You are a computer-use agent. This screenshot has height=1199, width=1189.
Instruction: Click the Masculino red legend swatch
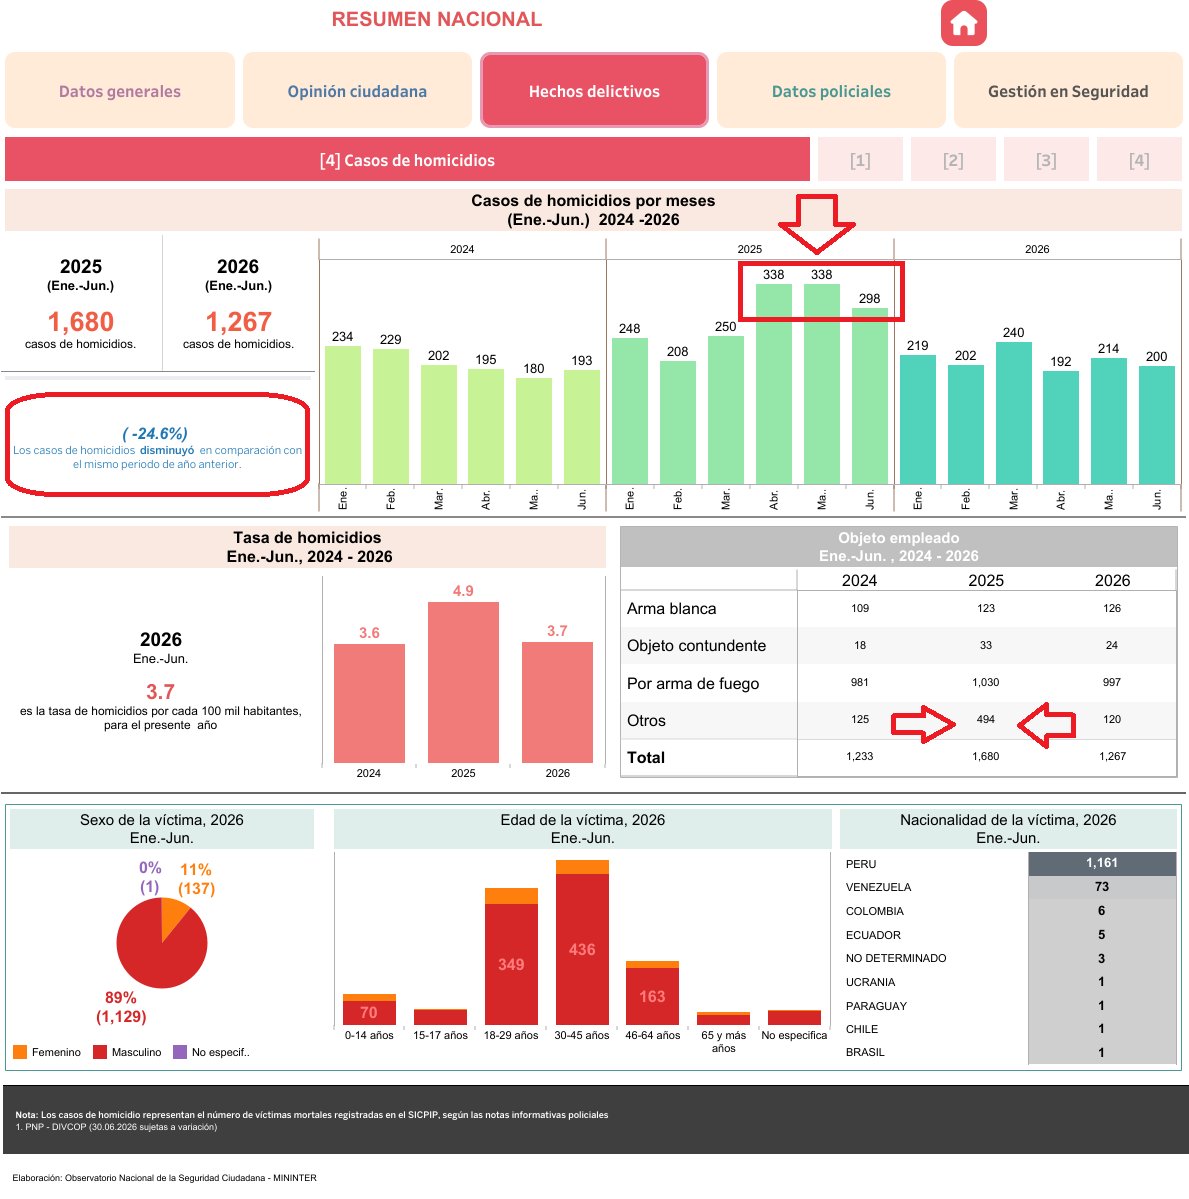click(99, 1052)
